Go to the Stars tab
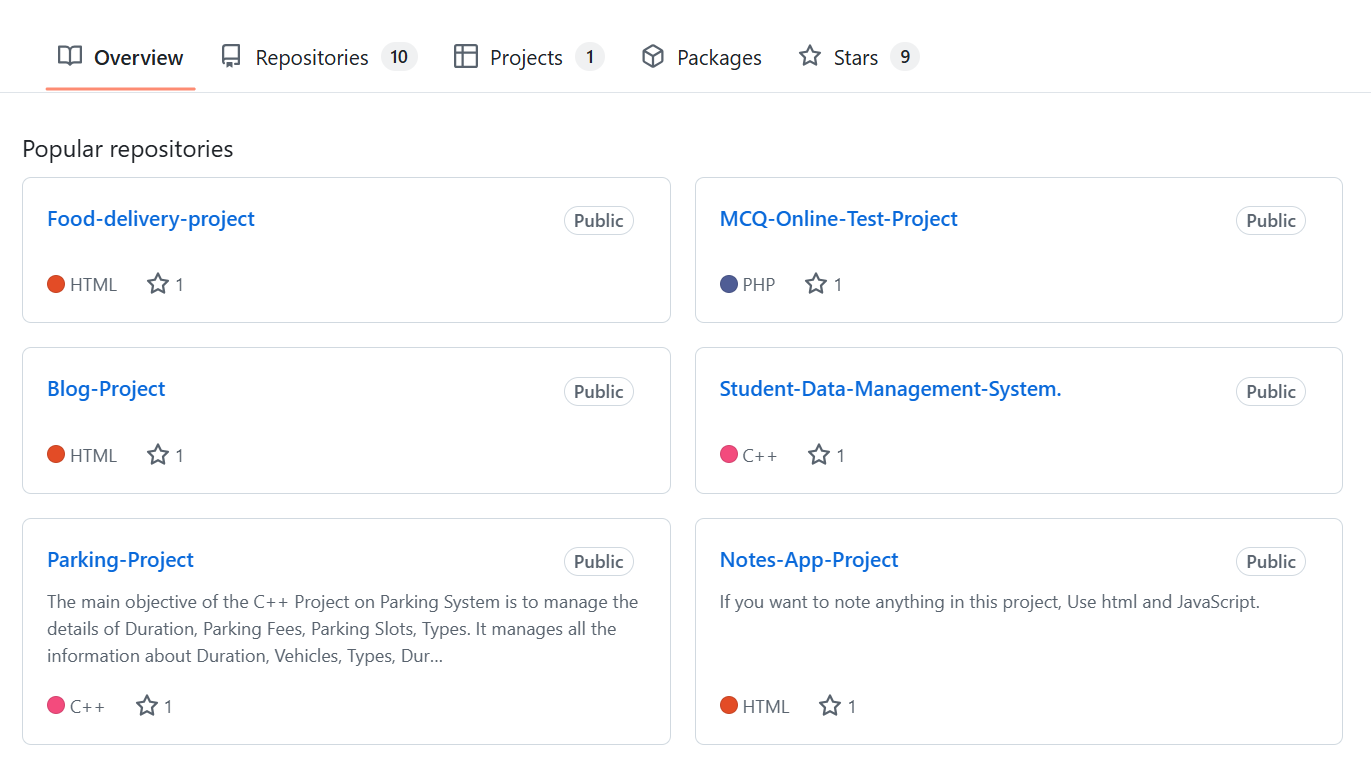Viewport: 1371px width, 782px height. pos(855,58)
